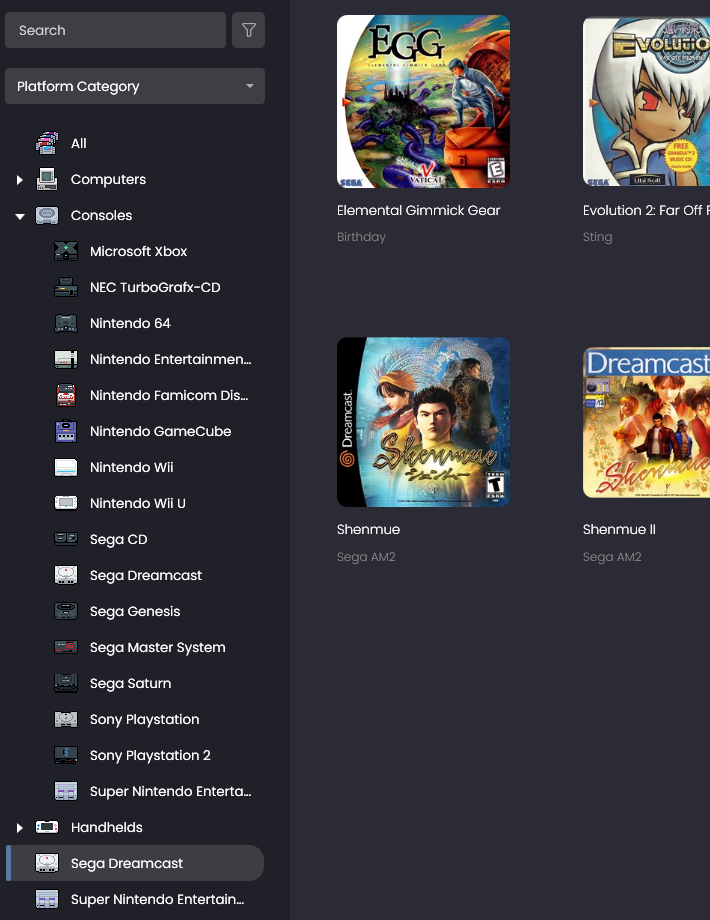Image resolution: width=710 pixels, height=920 pixels.
Task: Expand the Handhelds category arrow
Action: [19, 828]
